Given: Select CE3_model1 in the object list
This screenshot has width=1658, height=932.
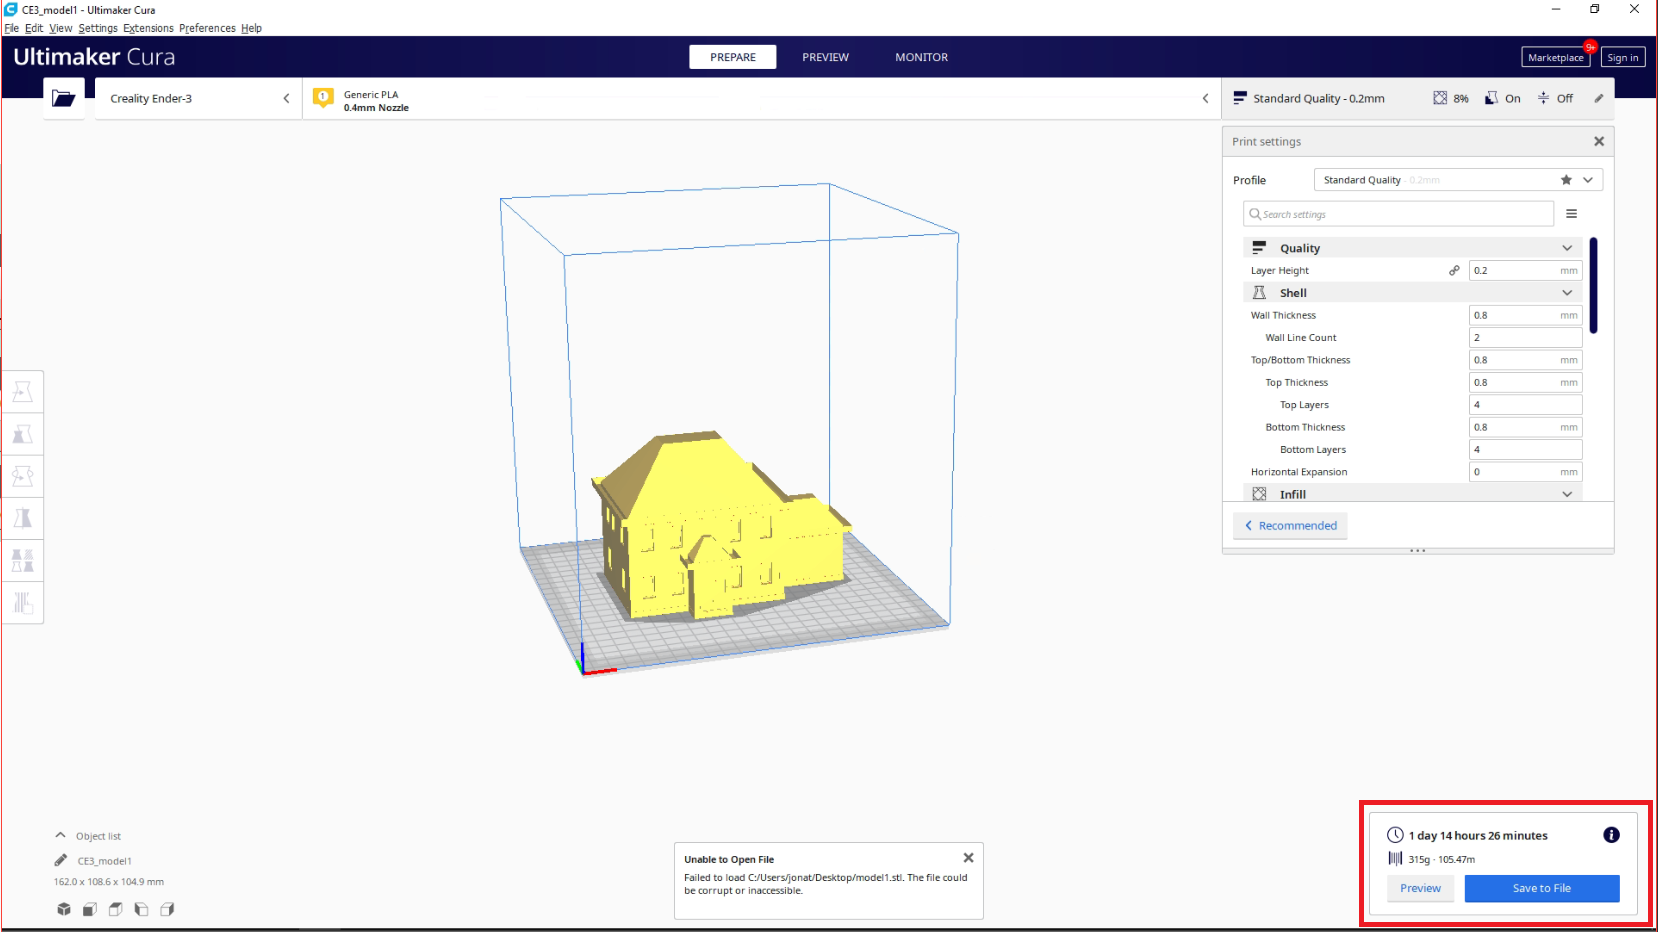Looking at the screenshot, I should [104, 860].
